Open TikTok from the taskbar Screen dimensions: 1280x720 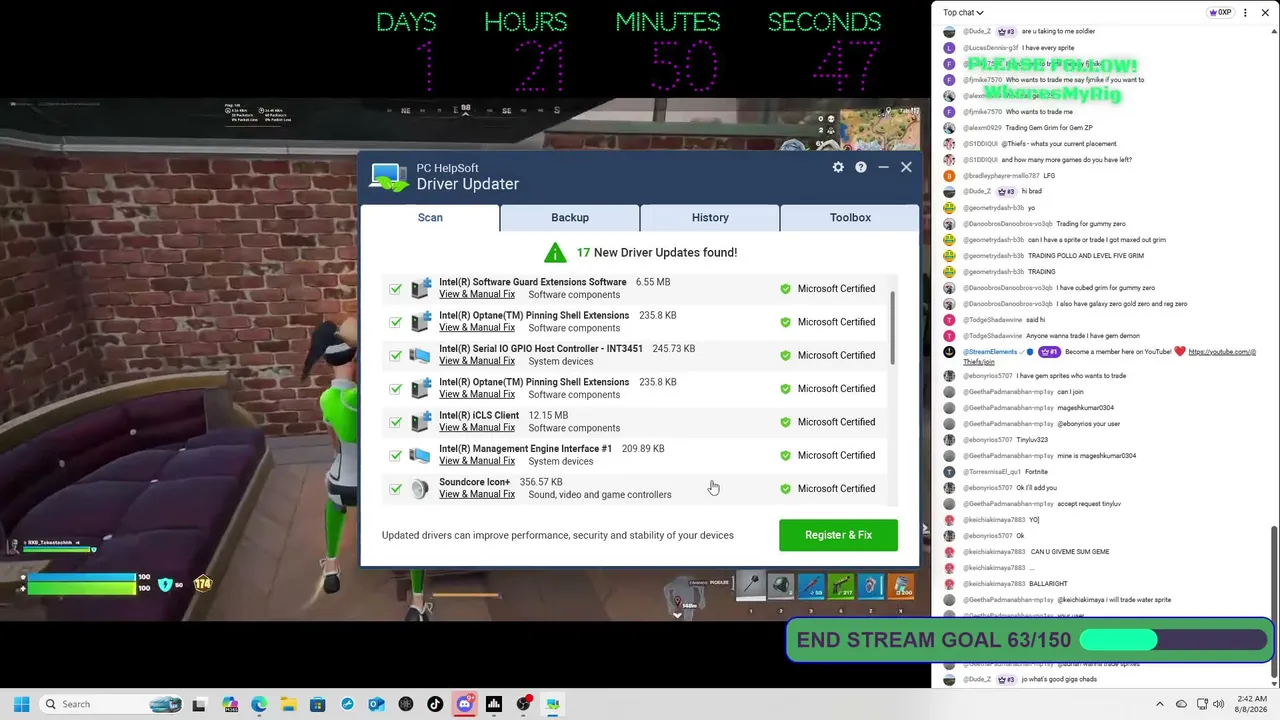point(435,704)
